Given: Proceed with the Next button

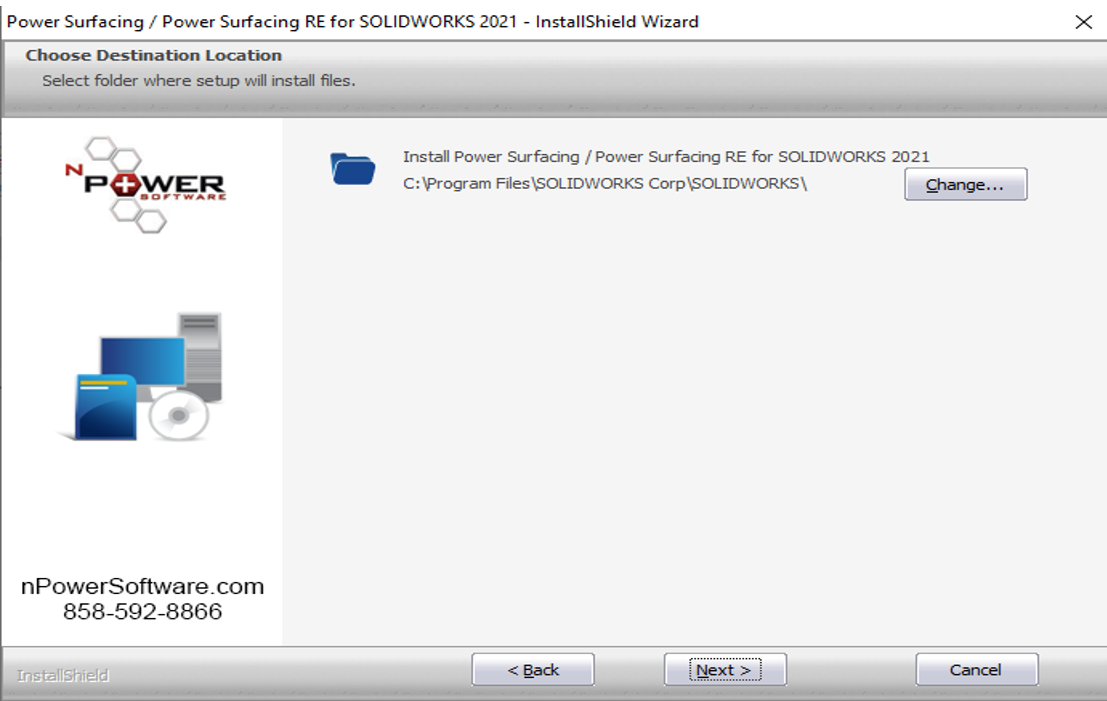Looking at the screenshot, I should tap(724, 669).
